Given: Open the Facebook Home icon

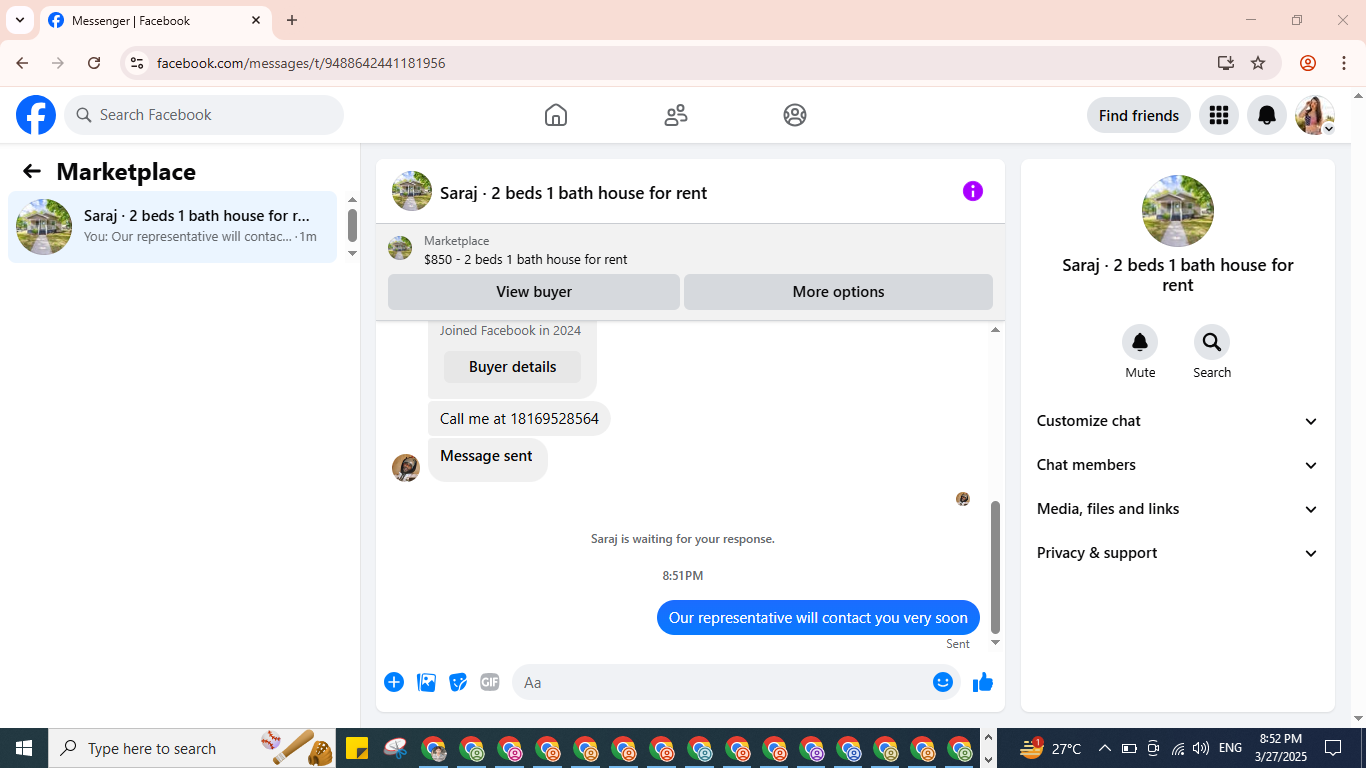Looking at the screenshot, I should 556,115.
